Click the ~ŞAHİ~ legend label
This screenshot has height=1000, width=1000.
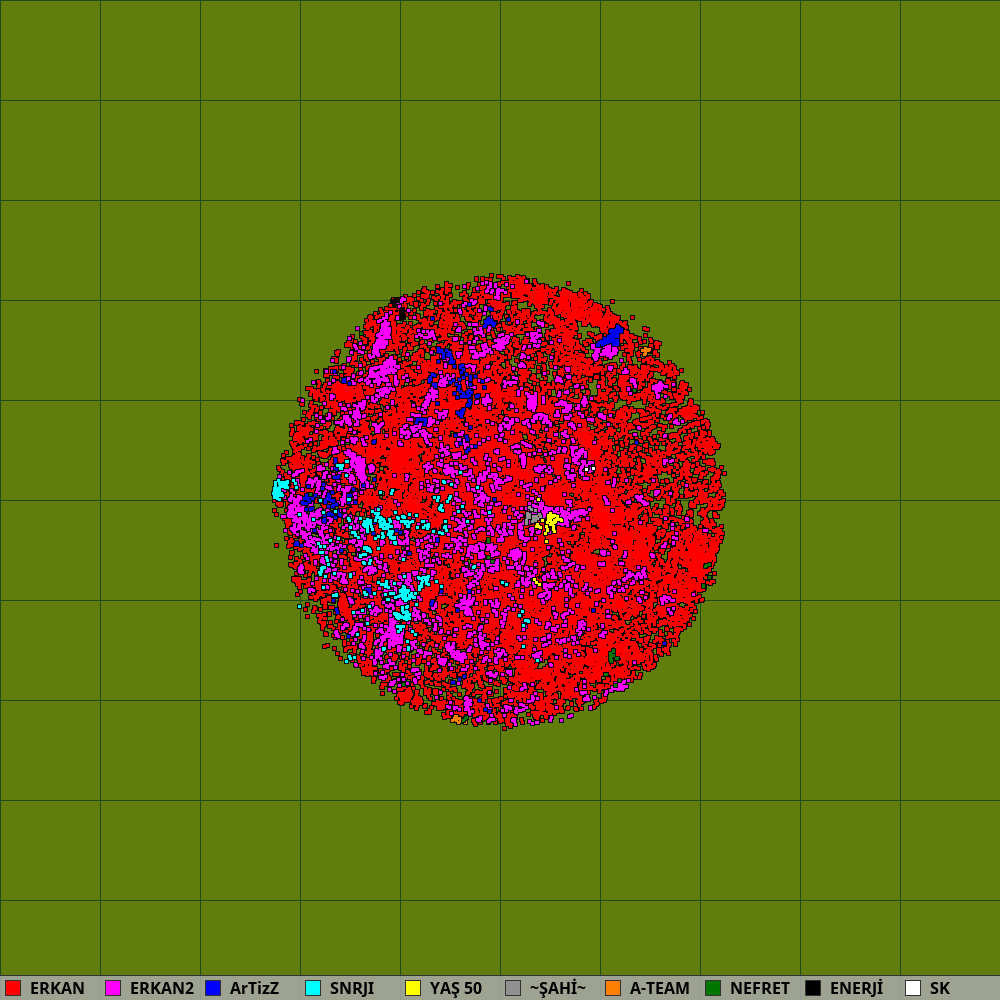[557, 988]
